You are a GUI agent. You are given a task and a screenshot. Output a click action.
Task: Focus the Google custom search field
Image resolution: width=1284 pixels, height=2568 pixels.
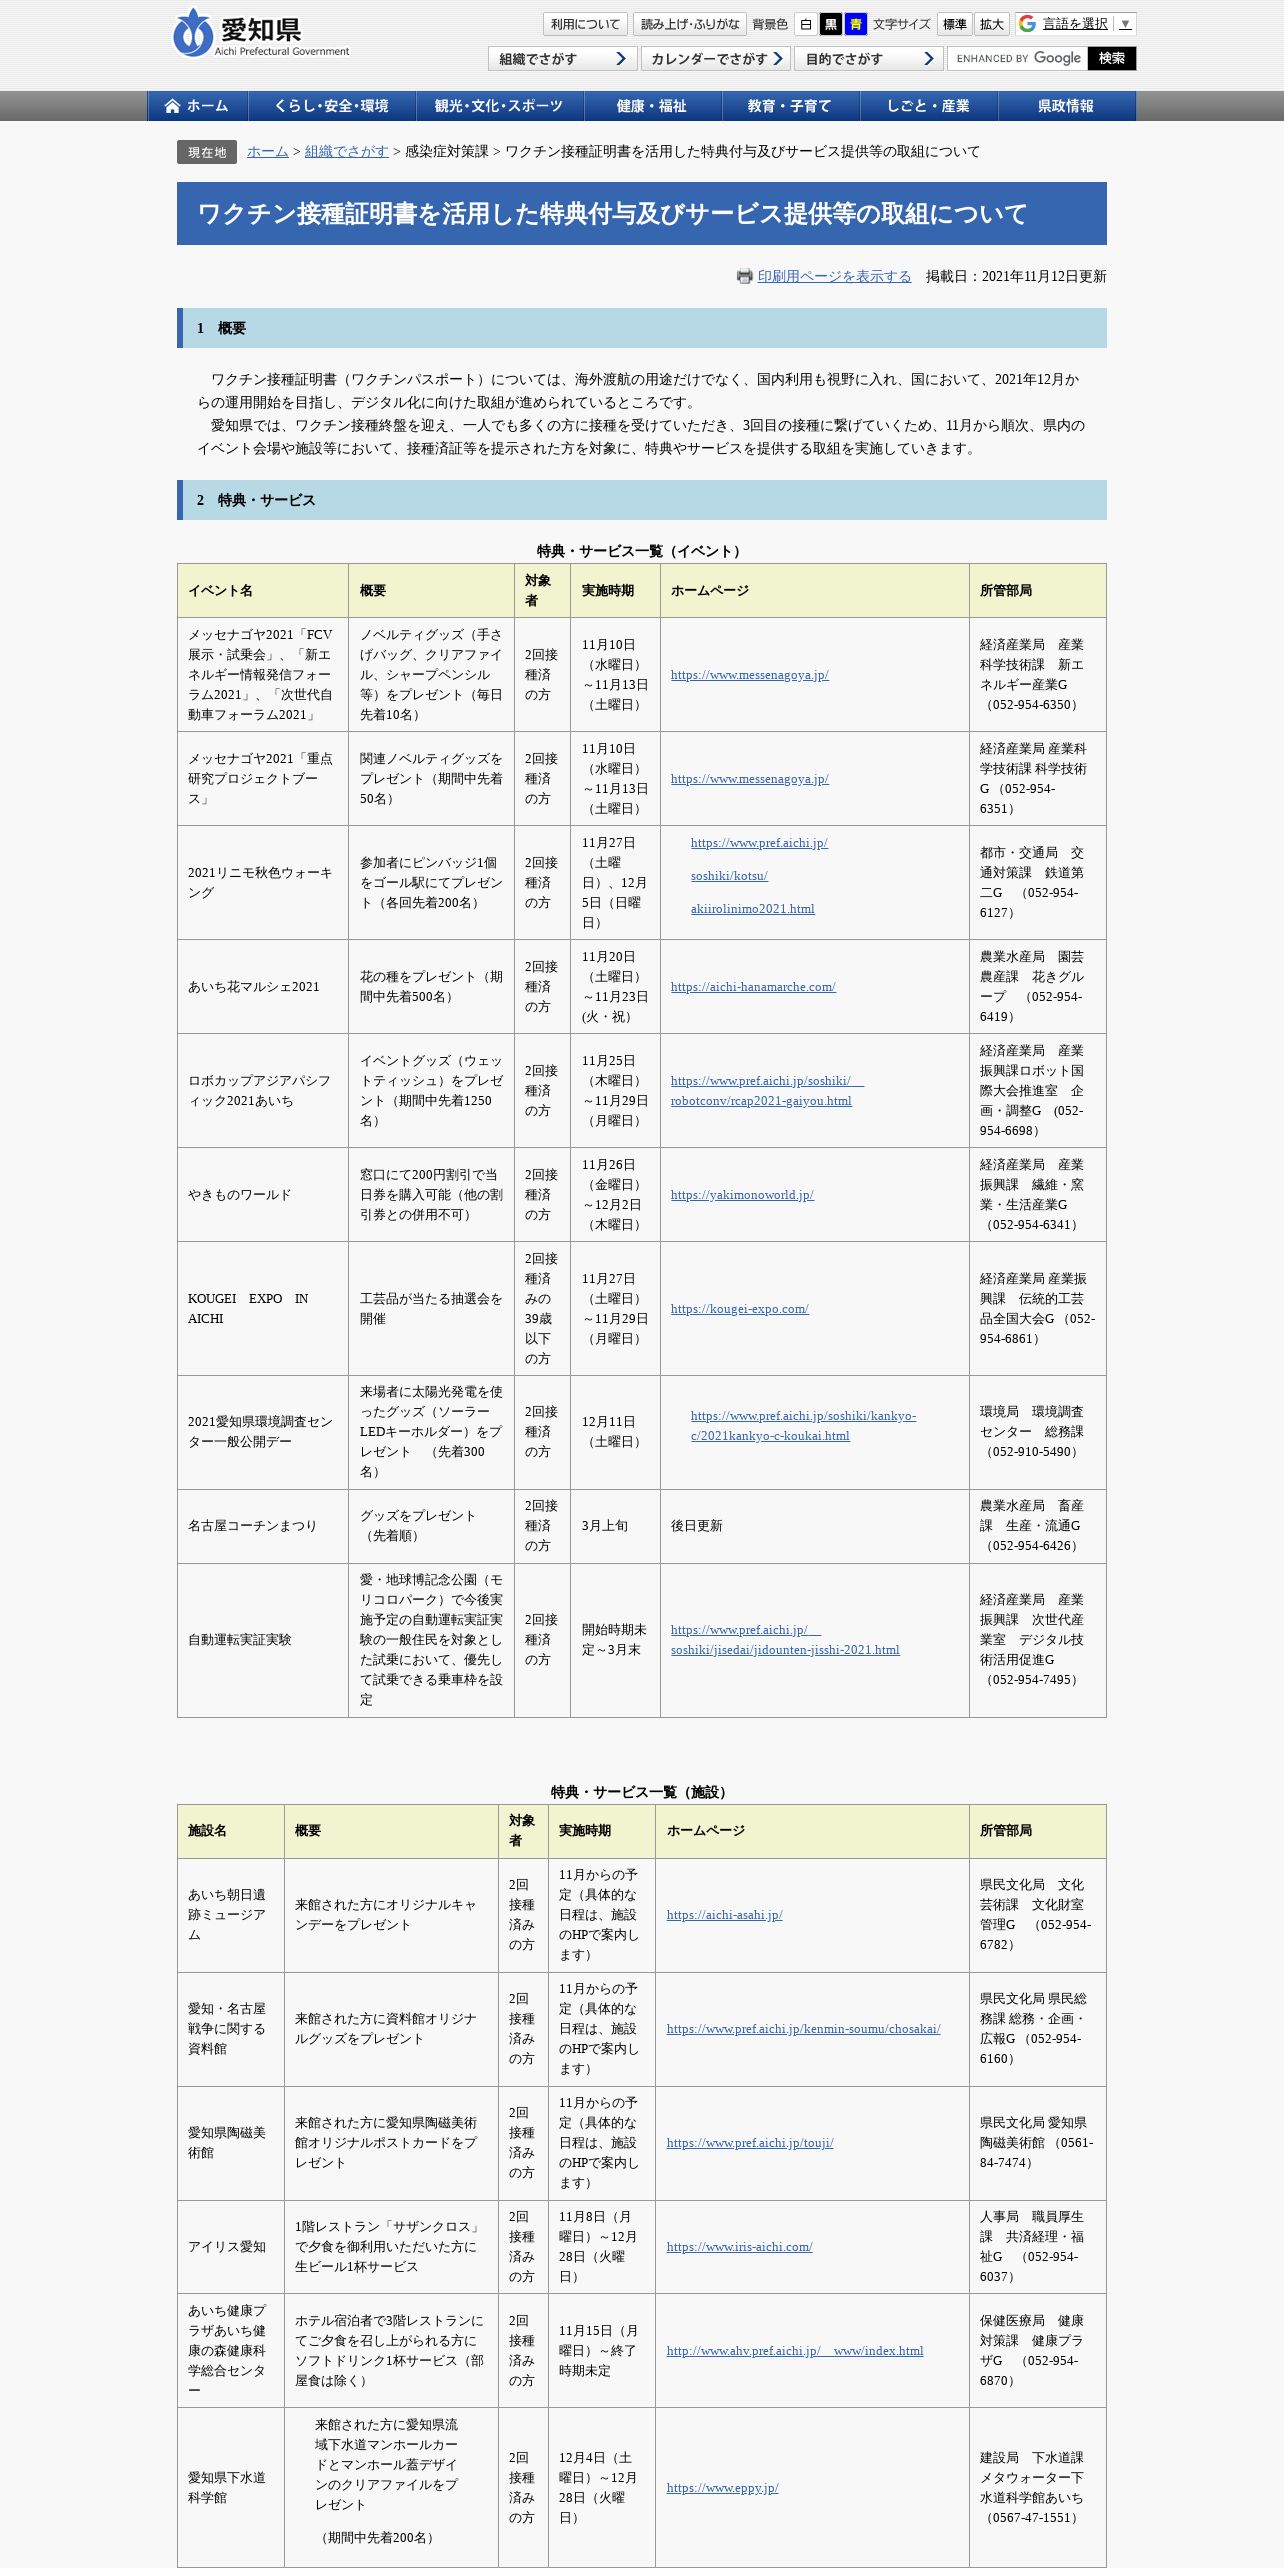pyautogui.click(x=1018, y=59)
